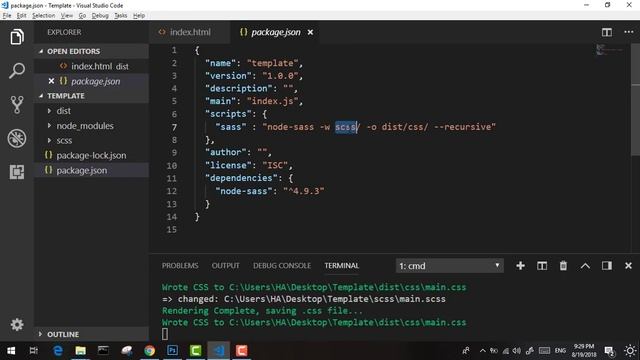Open the Debug view in activity bar

[17, 138]
